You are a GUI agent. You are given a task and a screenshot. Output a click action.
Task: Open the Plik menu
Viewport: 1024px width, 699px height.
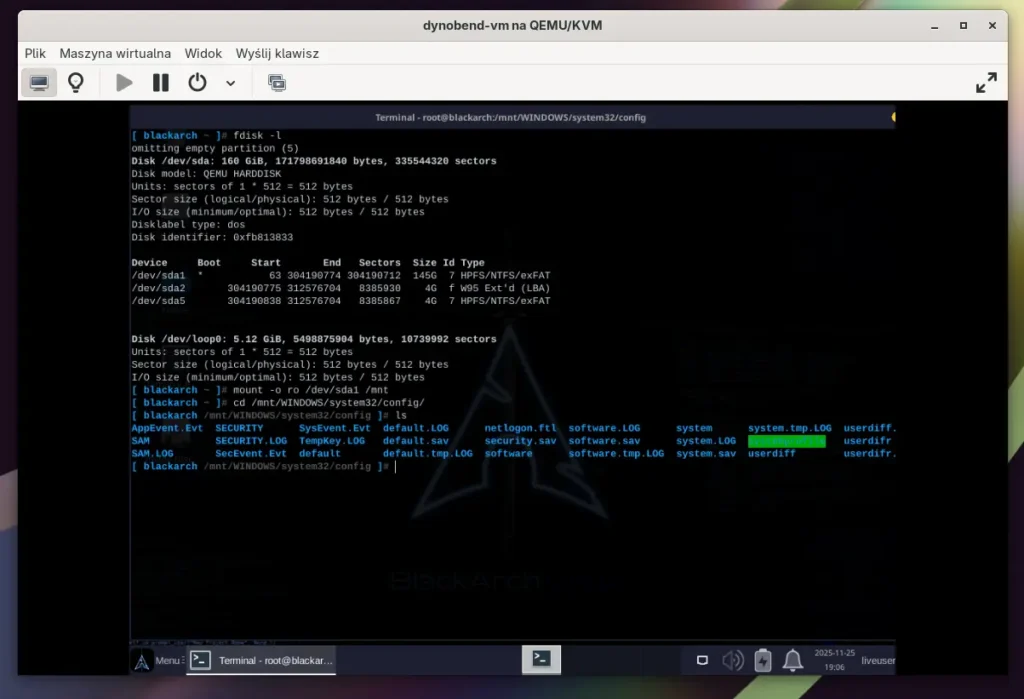(36, 53)
